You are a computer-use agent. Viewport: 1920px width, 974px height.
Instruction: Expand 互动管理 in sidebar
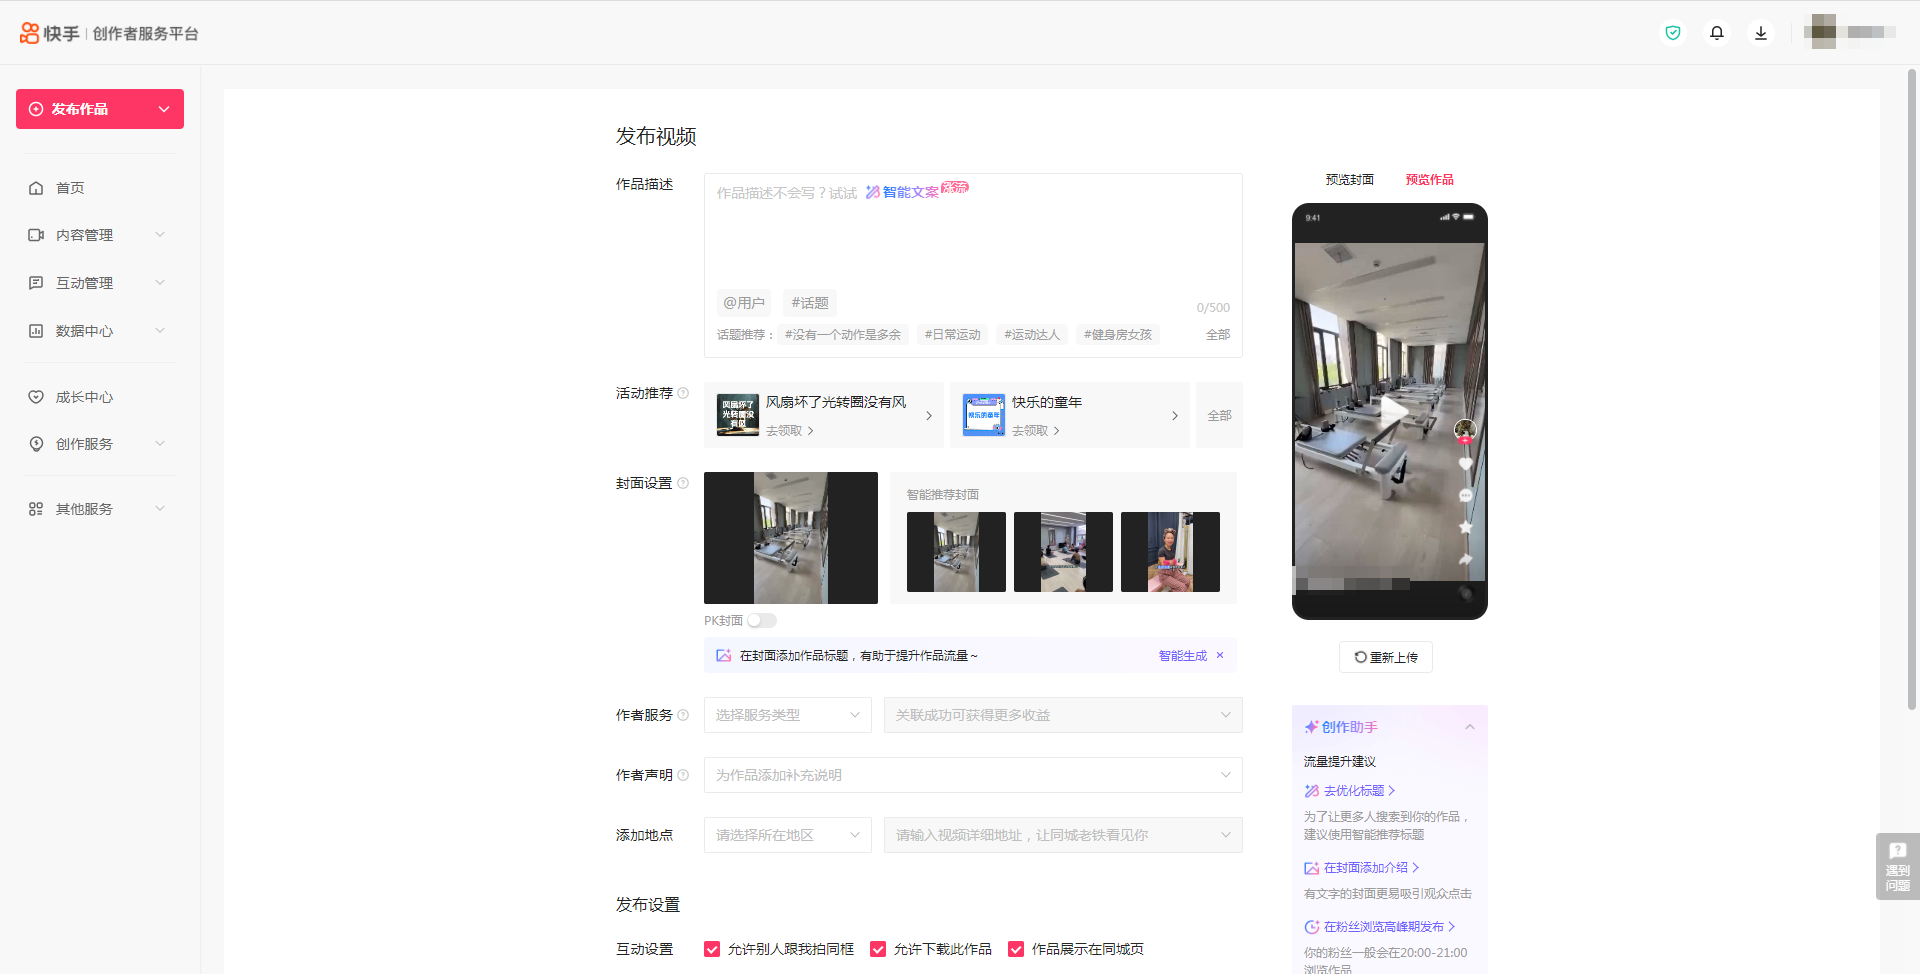pos(160,283)
